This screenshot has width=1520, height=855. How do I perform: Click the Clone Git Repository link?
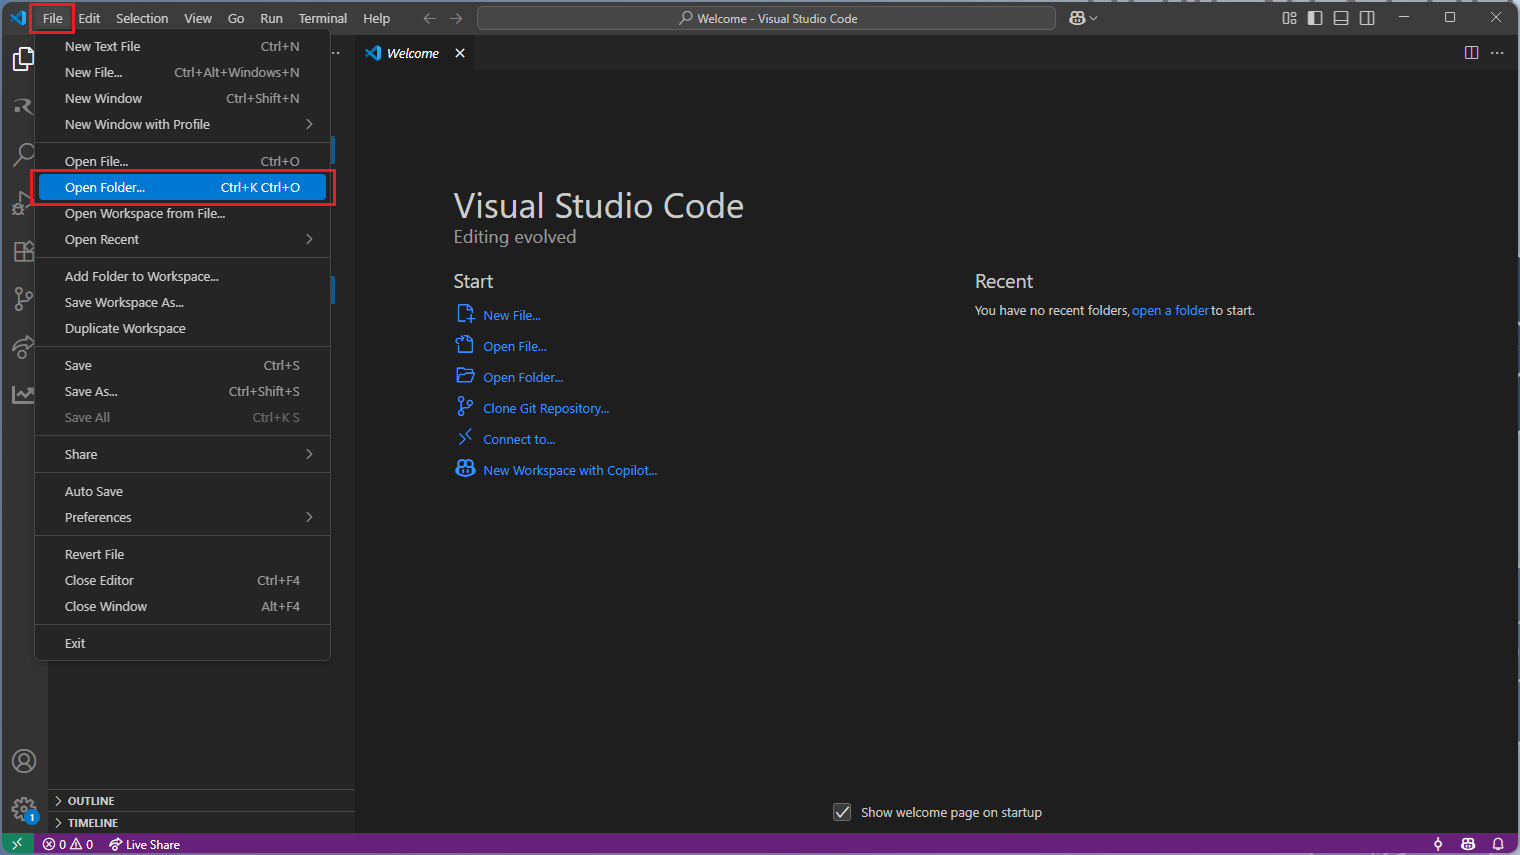click(x=546, y=408)
